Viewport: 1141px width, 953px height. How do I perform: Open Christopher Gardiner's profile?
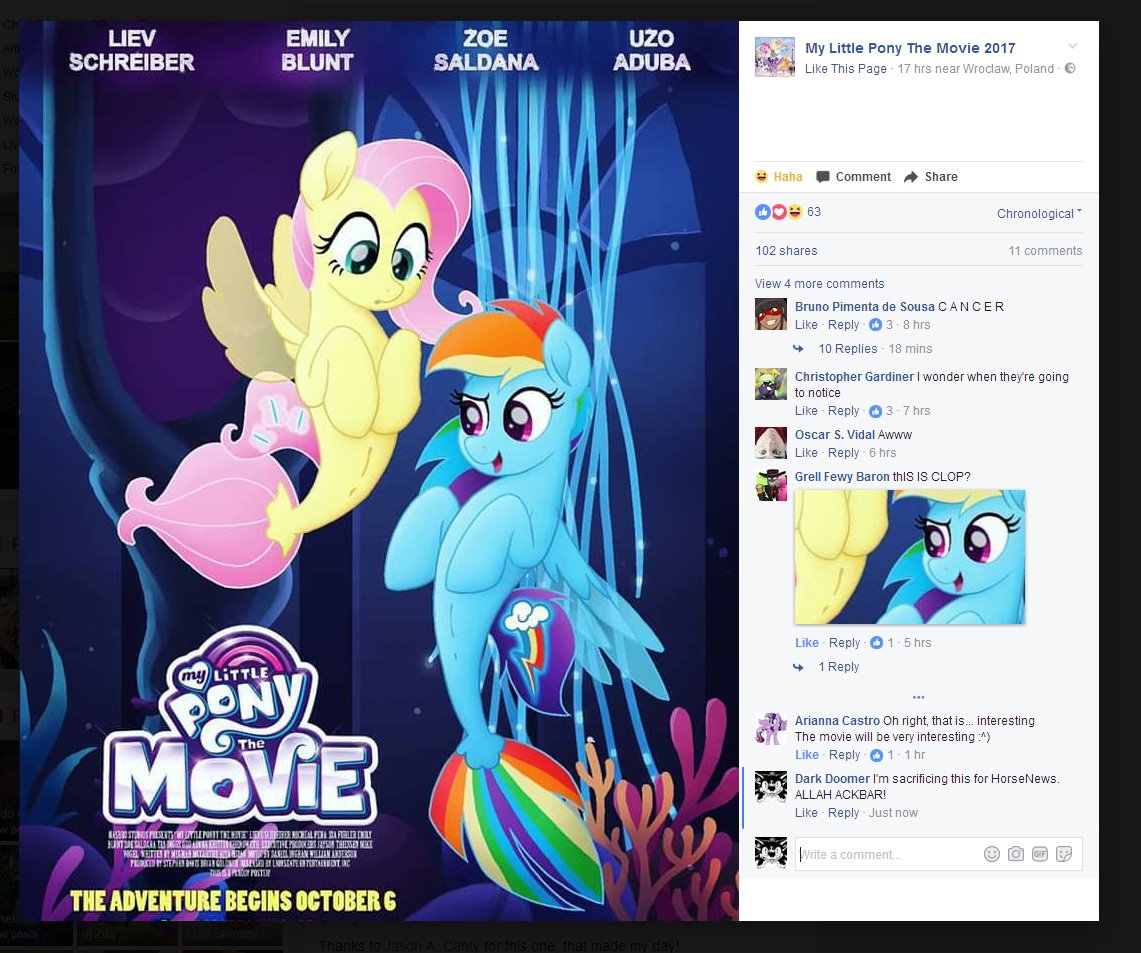tap(854, 376)
